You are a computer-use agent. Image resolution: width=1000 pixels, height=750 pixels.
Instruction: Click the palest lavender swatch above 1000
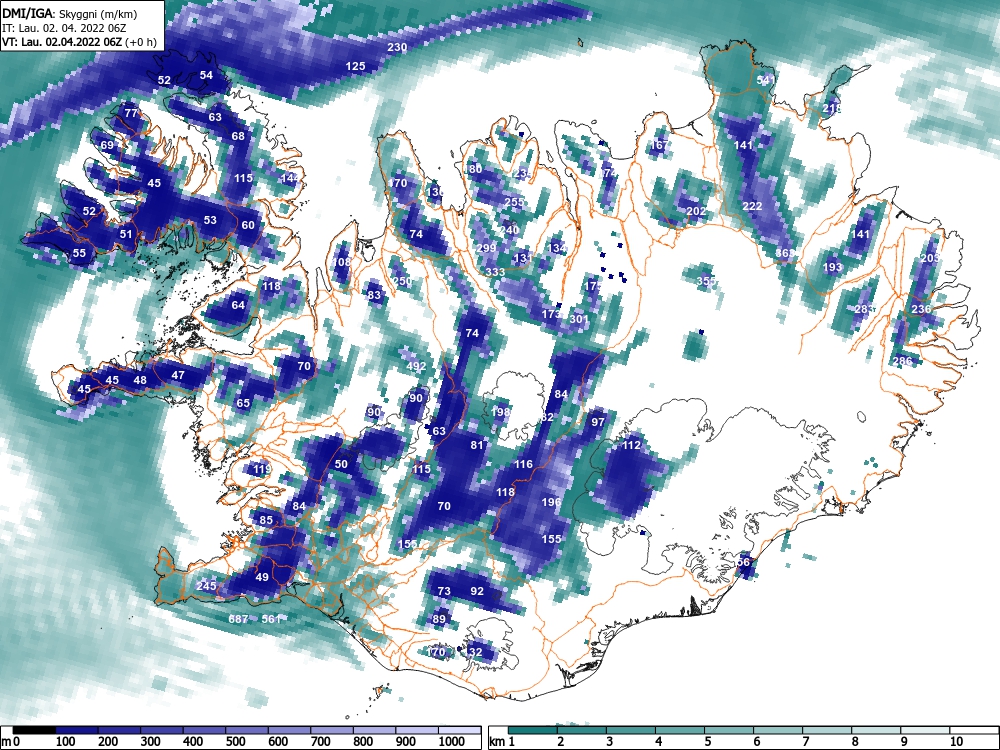(x=460, y=730)
